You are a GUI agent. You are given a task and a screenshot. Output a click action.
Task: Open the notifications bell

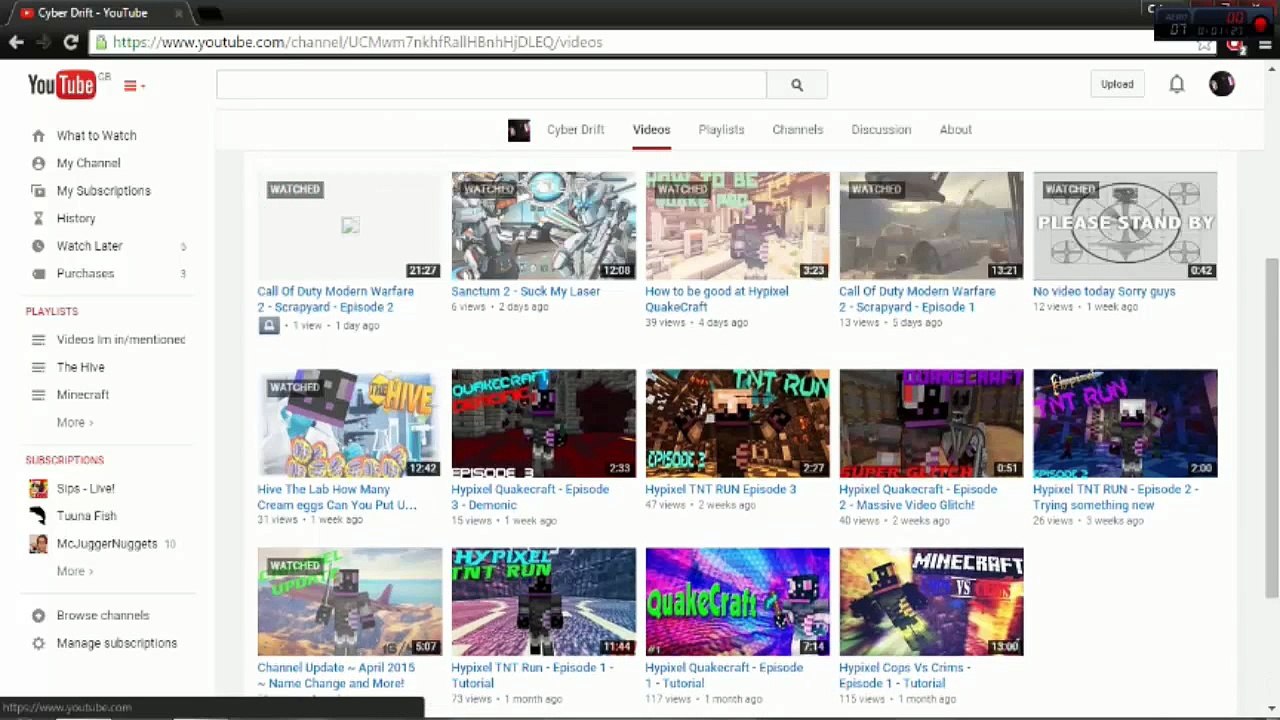pos(1177,85)
